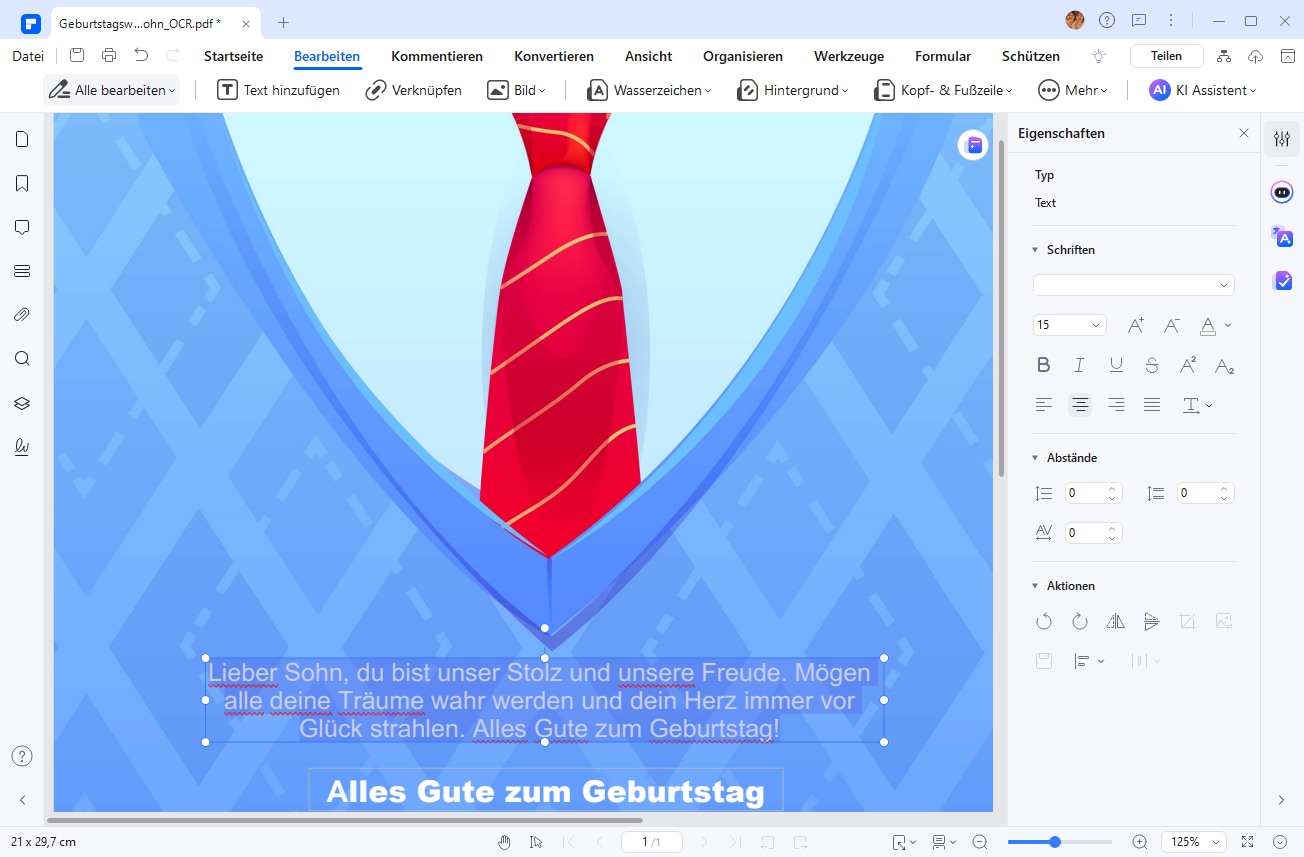
Task: Click the Teilen button
Action: (1166, 56)
